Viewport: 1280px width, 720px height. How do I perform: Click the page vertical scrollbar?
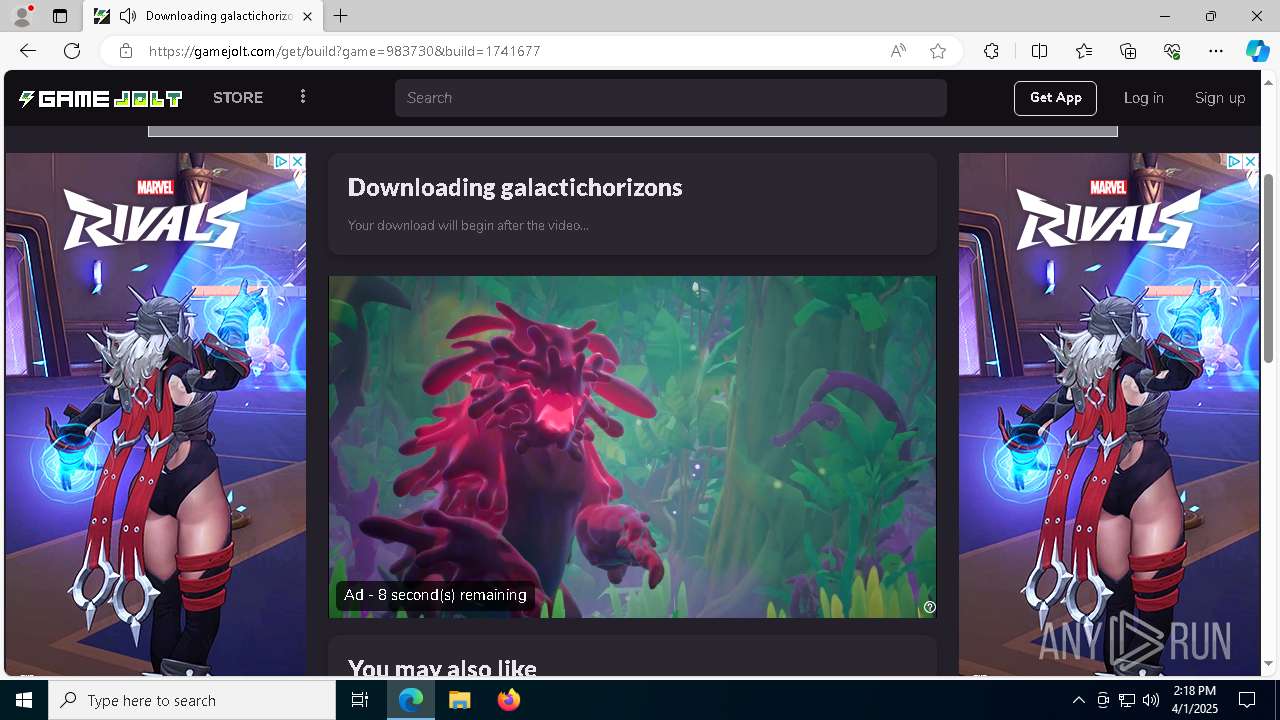[x=1269, y=268]
